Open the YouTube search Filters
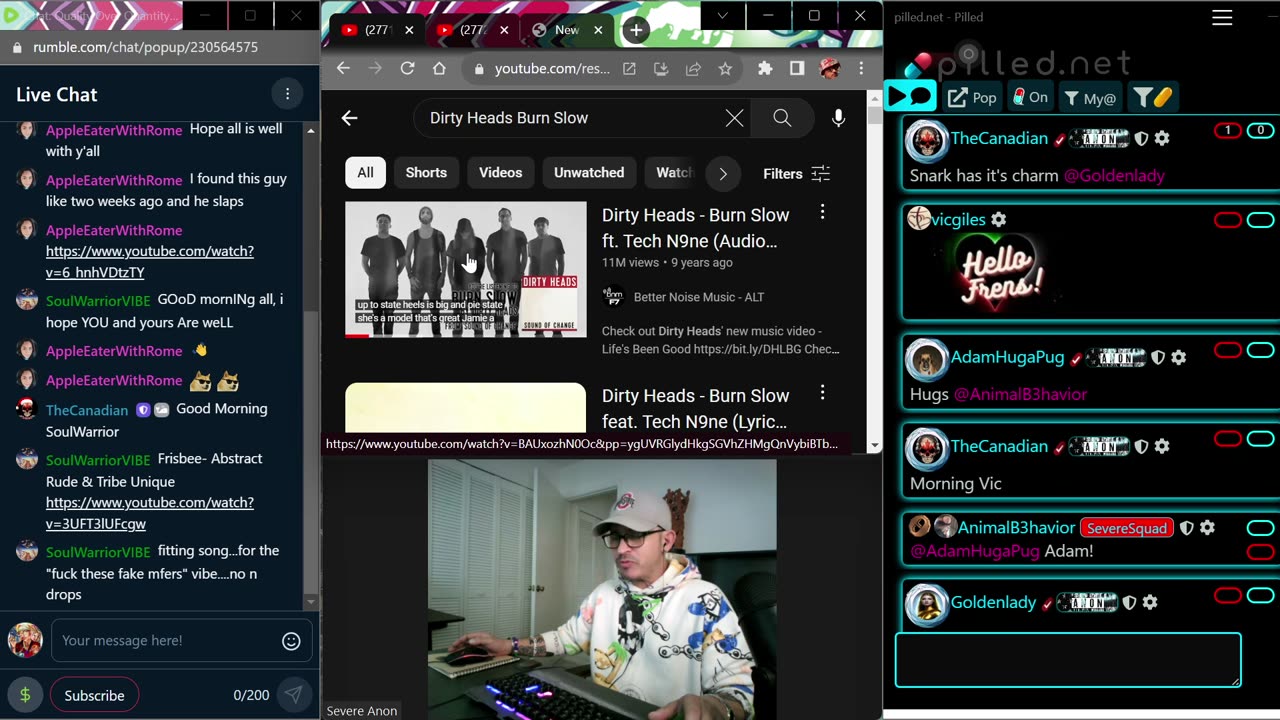 [x=797, y=174]
